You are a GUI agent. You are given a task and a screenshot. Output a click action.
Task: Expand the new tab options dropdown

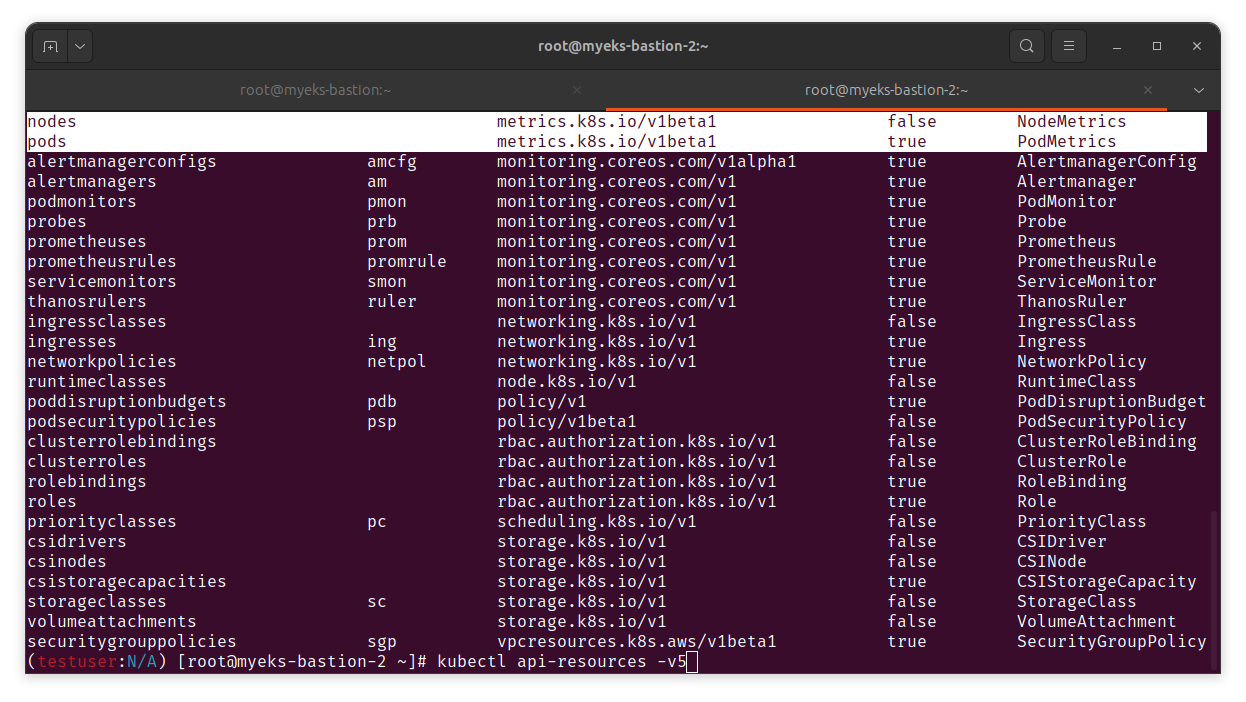point(79,46)
